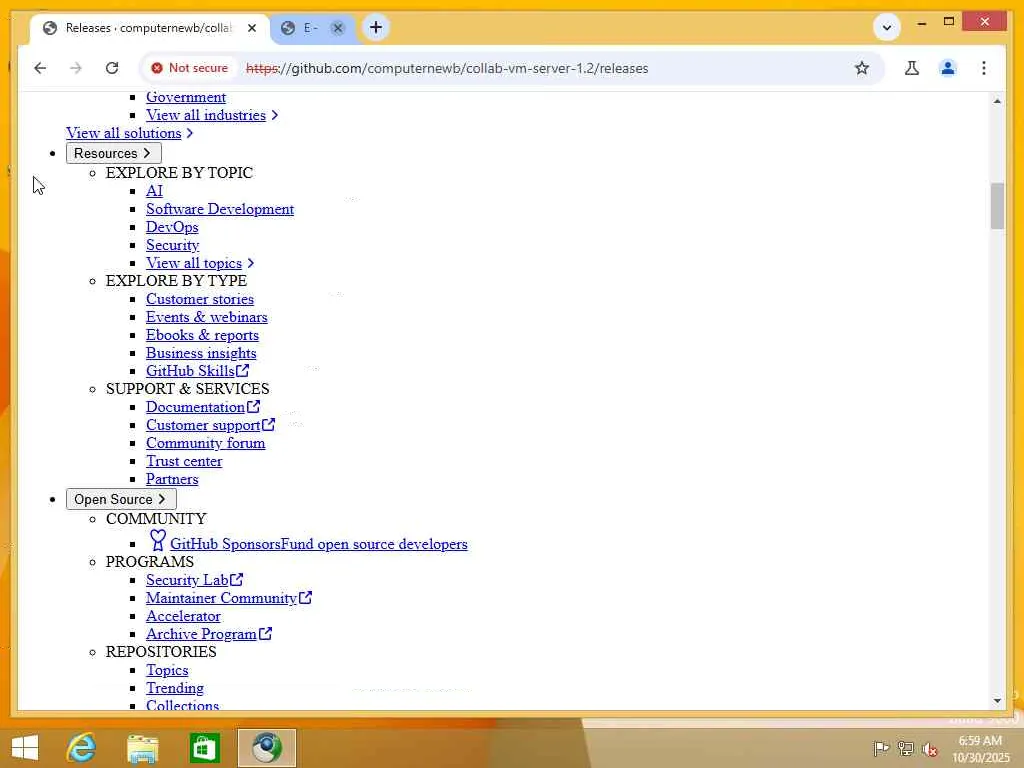
Task: Open Accelerator link
Action: [183, 616]
